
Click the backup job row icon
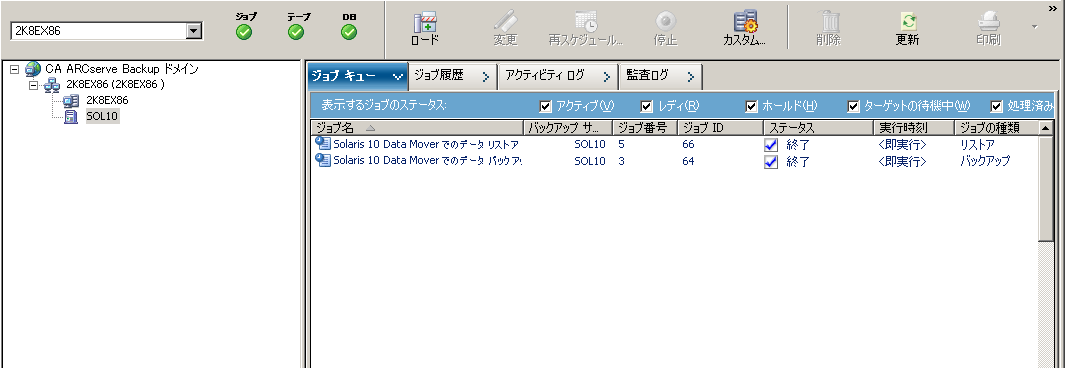323,160
